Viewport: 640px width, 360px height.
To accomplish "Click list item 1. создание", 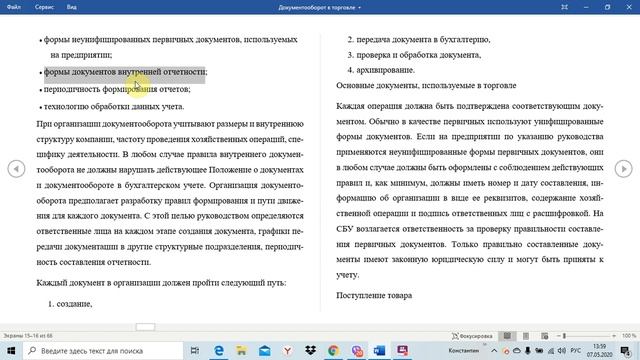I will click(x=70, y=304).
